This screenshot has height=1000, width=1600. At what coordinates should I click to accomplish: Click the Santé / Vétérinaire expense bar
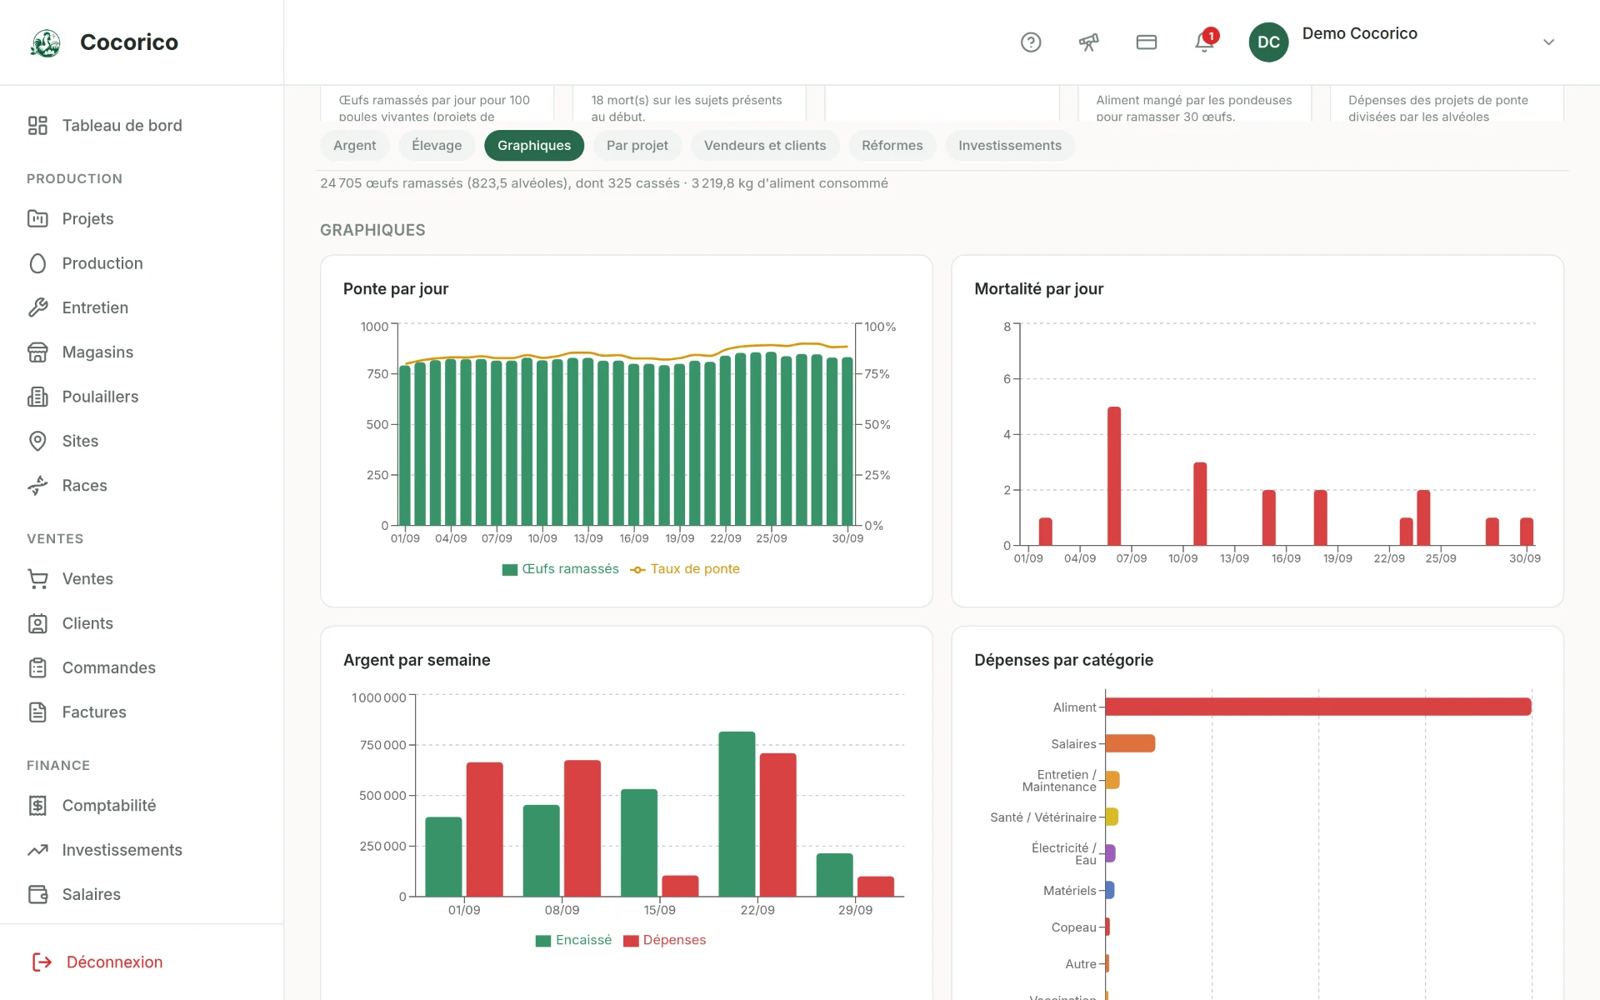coord(1112,817)
